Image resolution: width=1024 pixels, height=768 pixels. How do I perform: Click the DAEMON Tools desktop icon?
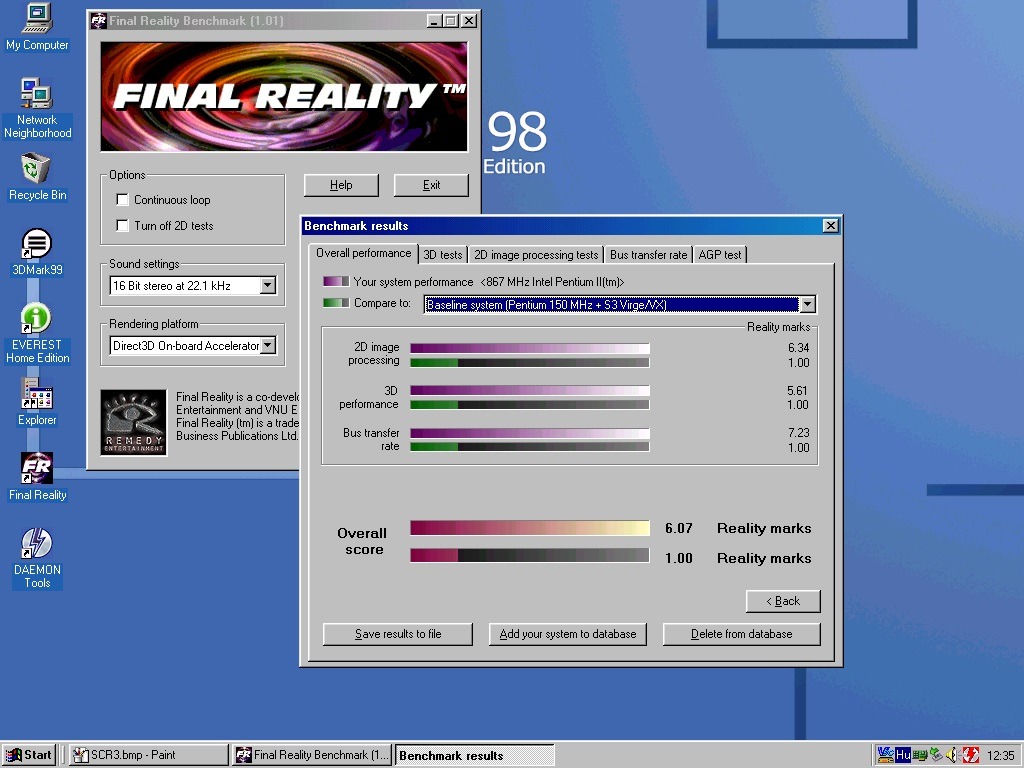[x=37, y=558]
